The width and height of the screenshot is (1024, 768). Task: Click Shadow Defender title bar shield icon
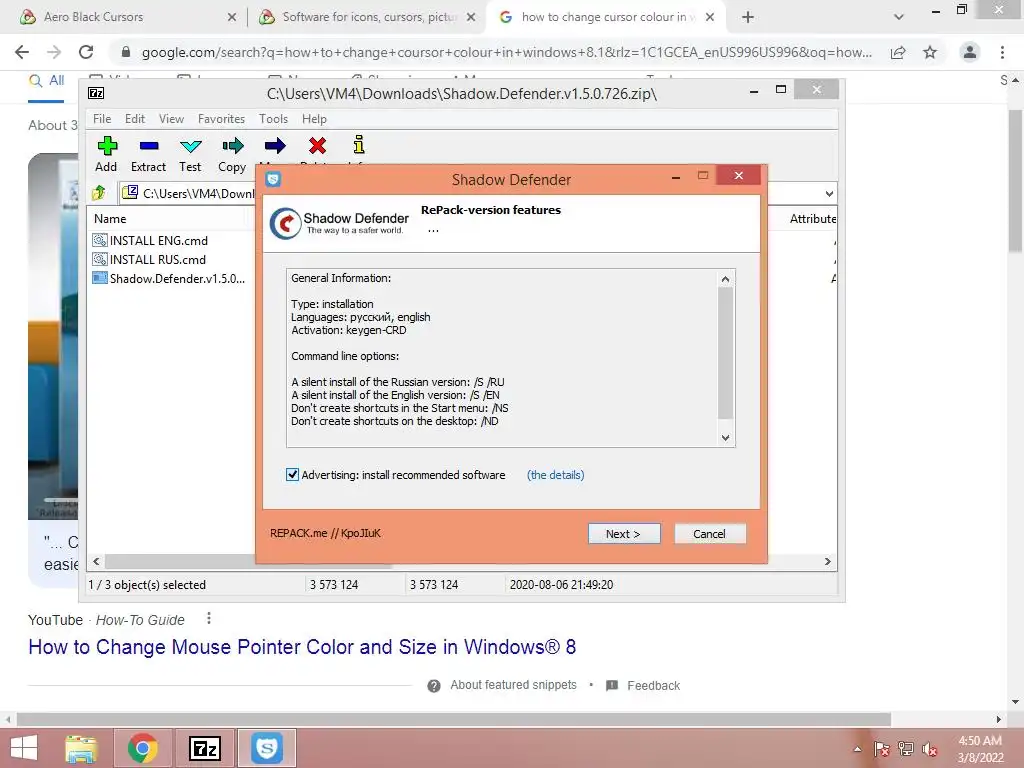pos(273,179)
